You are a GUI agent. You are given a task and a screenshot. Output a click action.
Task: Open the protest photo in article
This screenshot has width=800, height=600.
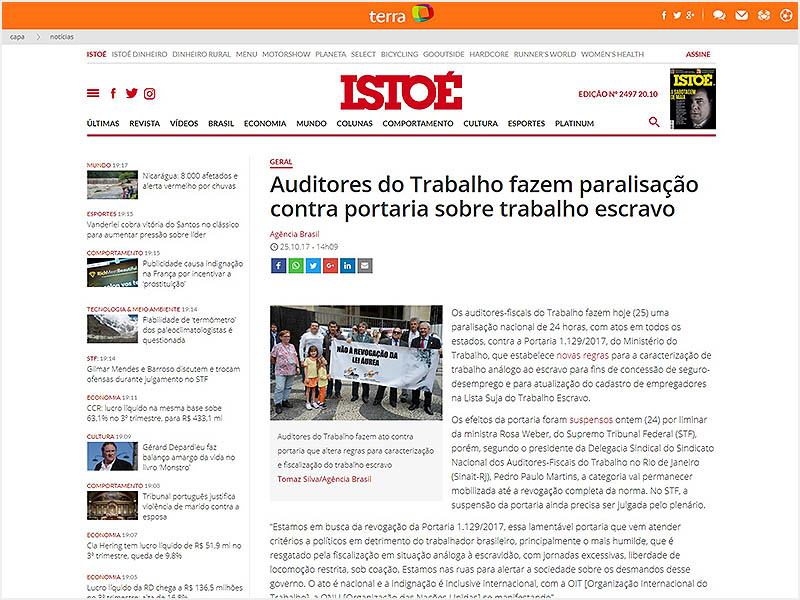(356, 363)
